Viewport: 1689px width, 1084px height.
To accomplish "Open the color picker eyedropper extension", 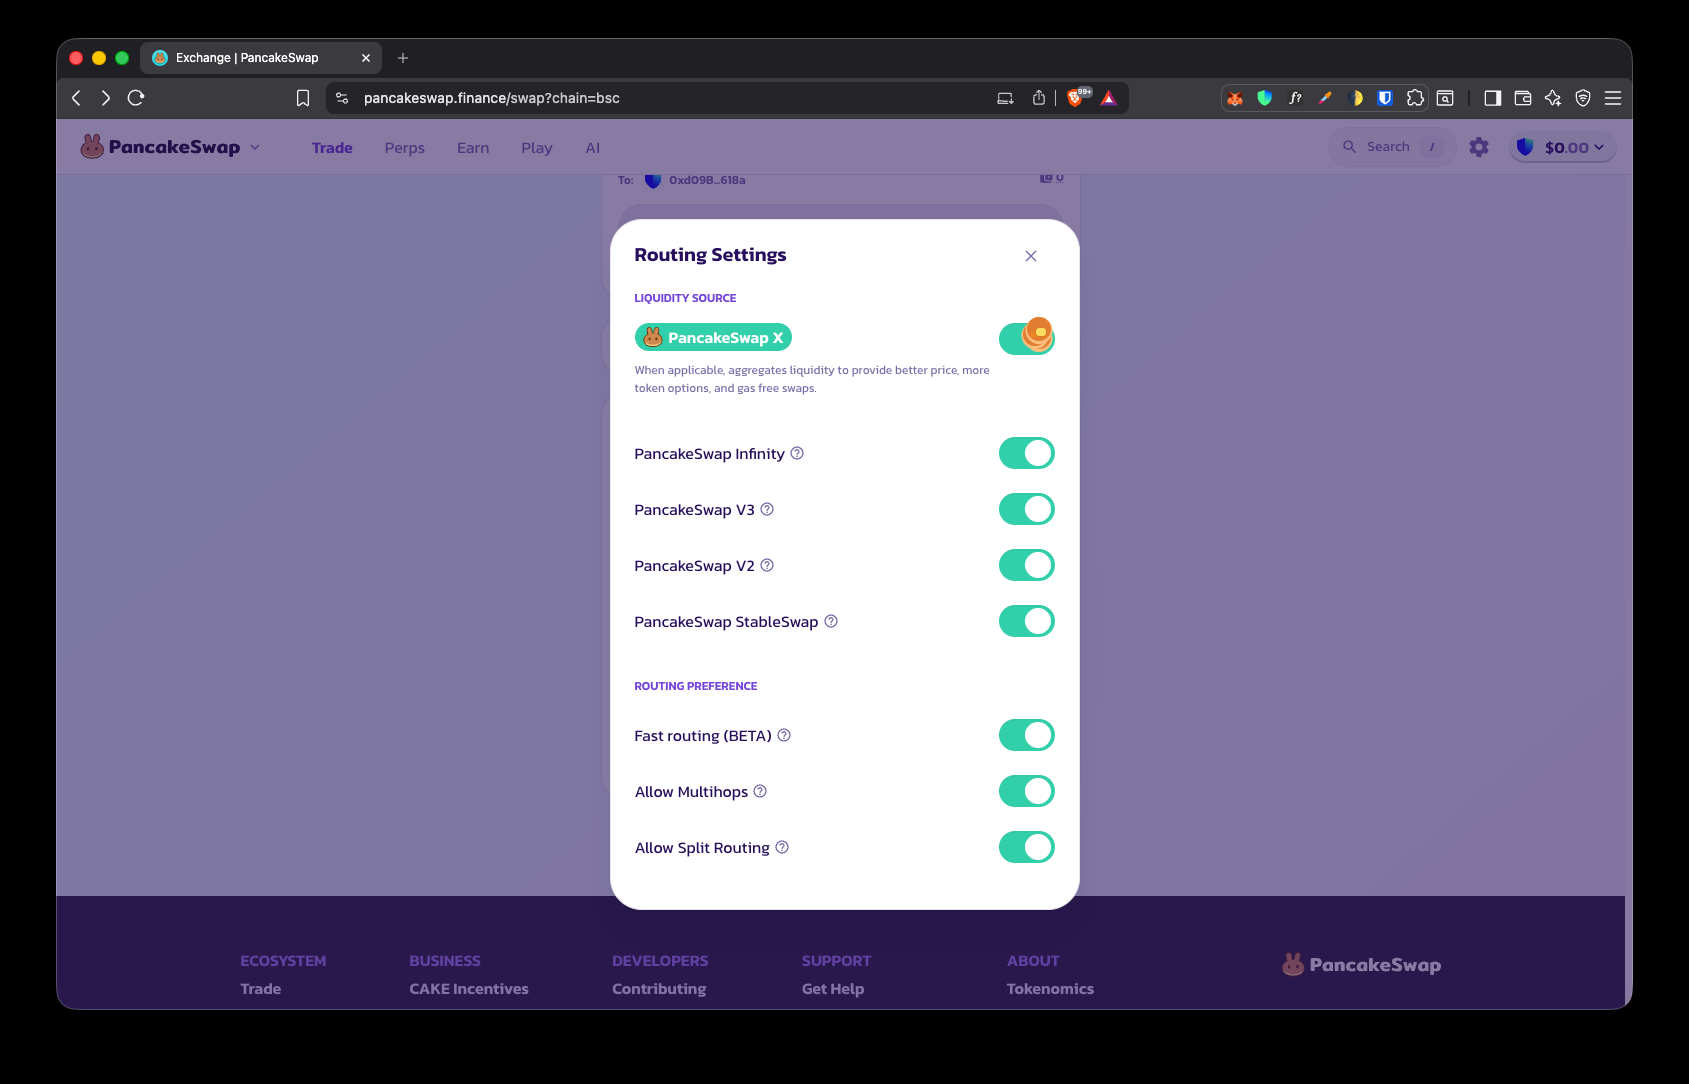I will tap(1325, 98).
